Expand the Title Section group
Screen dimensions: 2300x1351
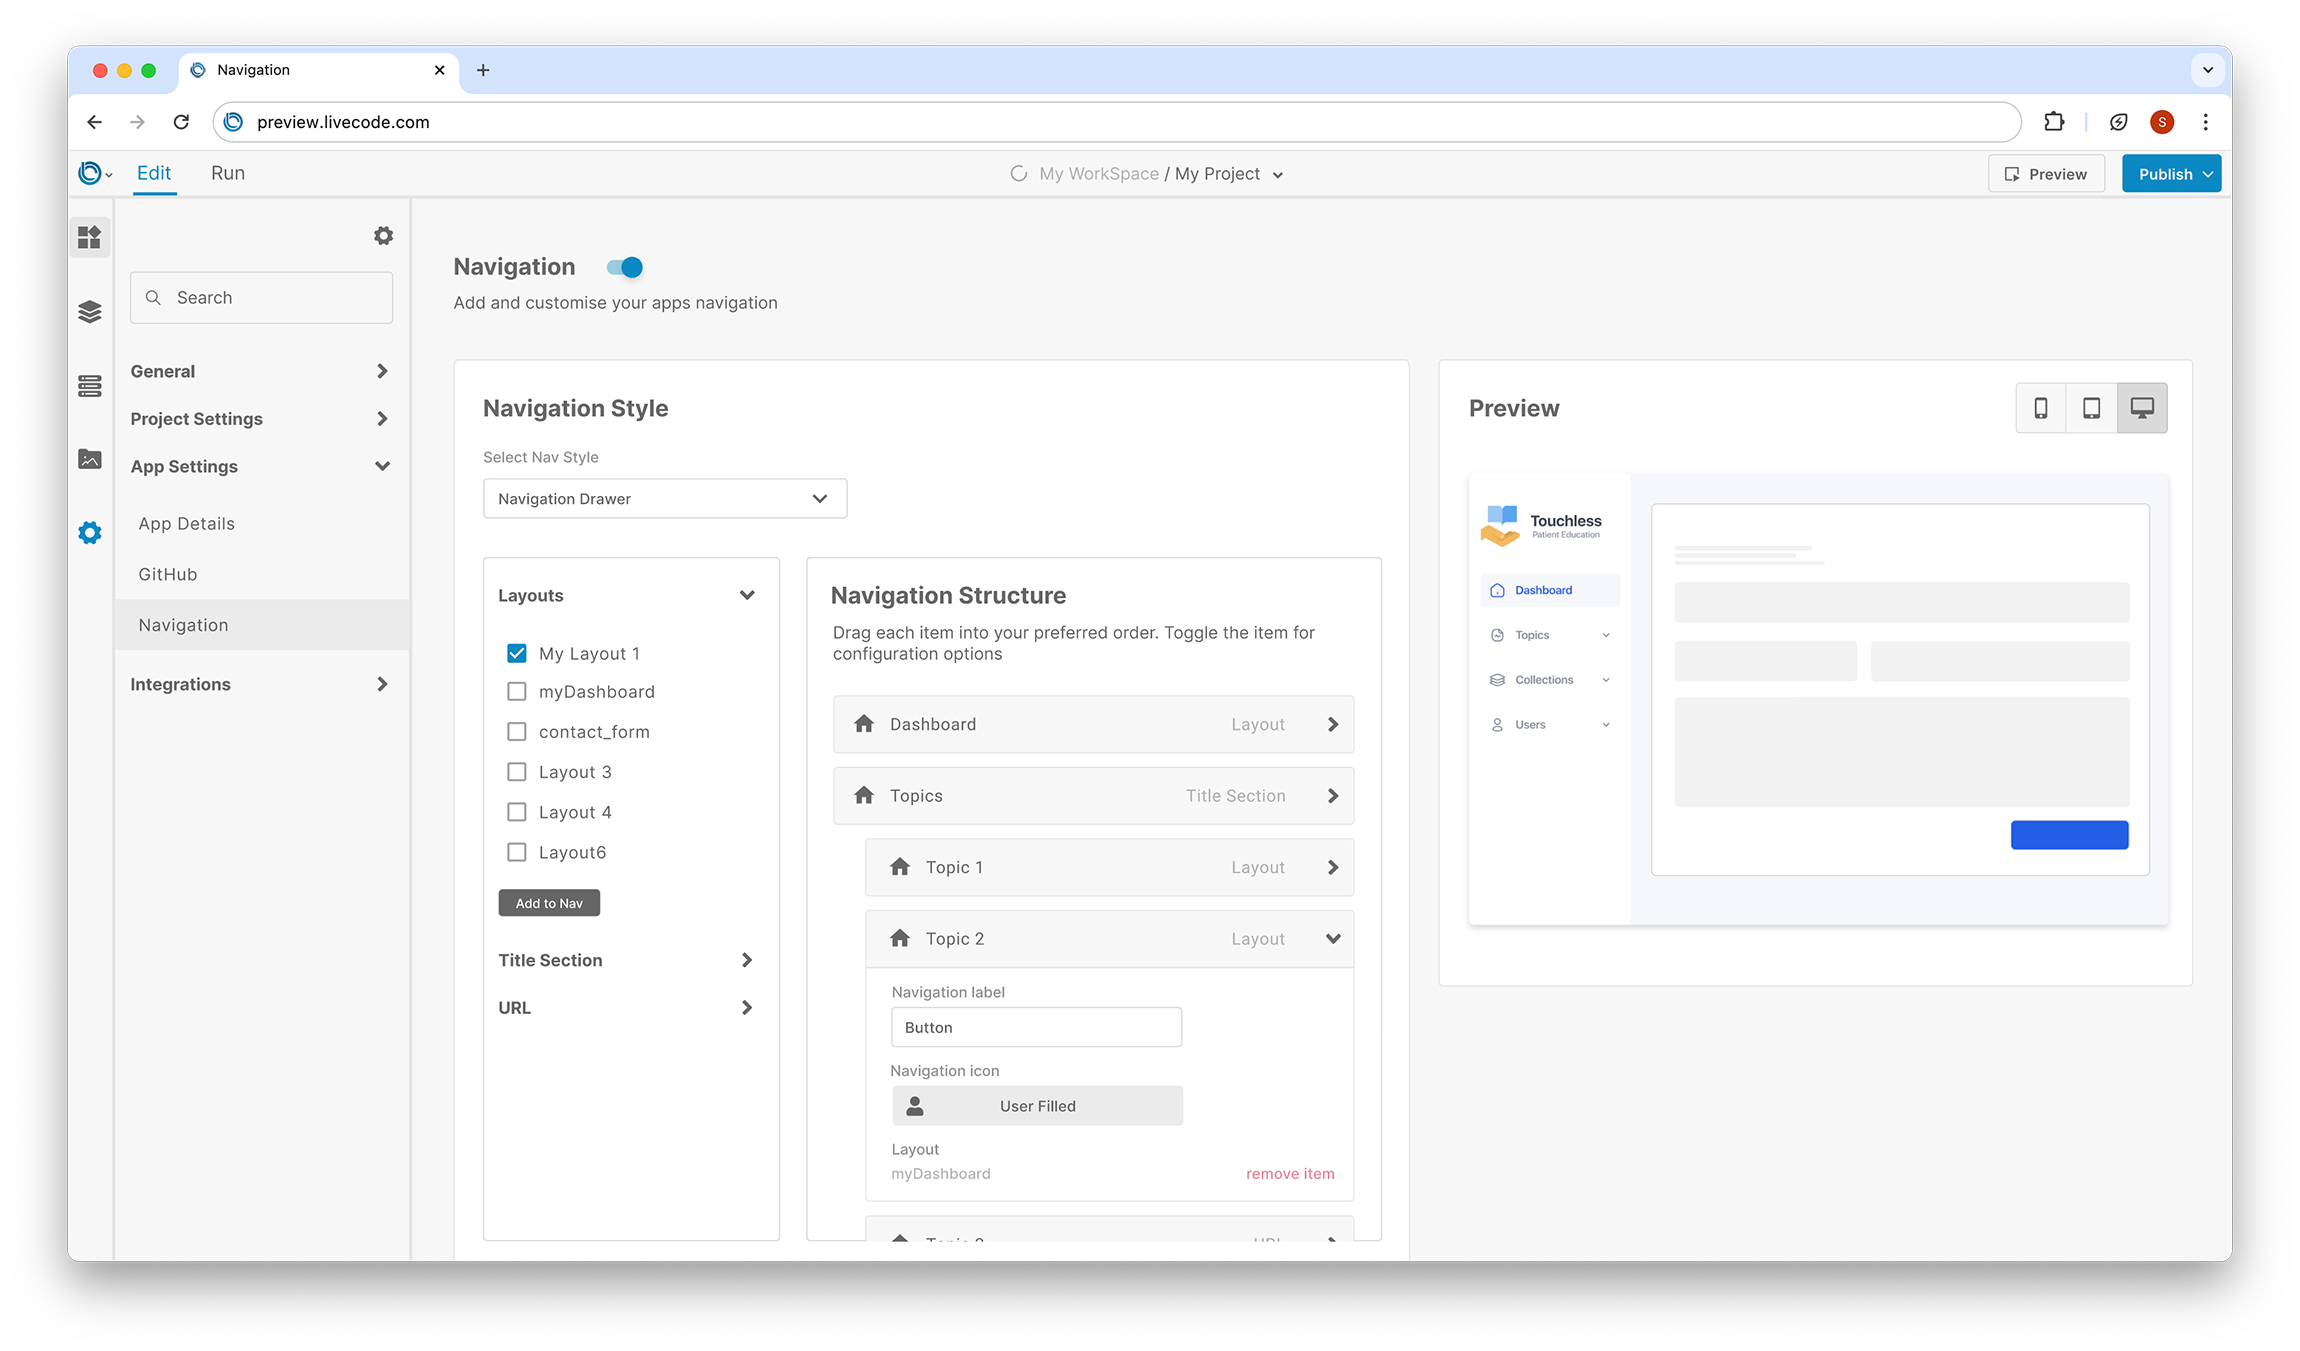coord(625,960)
